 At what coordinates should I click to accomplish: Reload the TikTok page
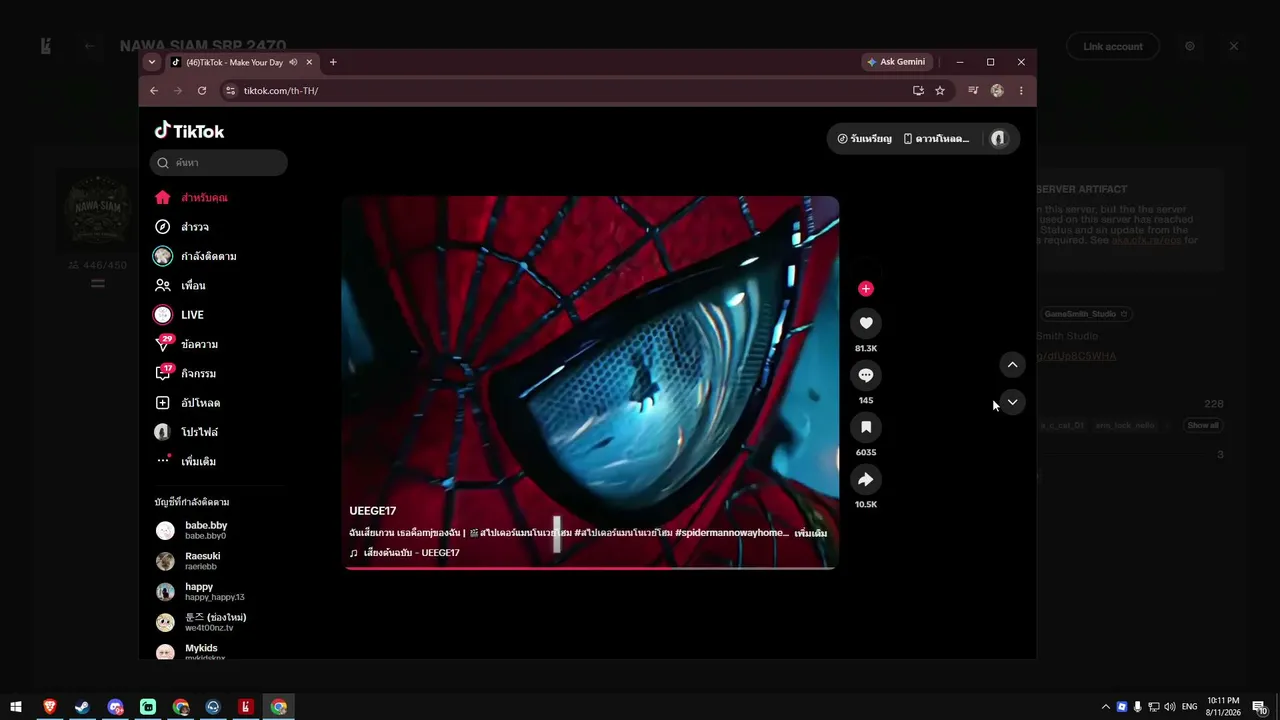tap(202, 90)
